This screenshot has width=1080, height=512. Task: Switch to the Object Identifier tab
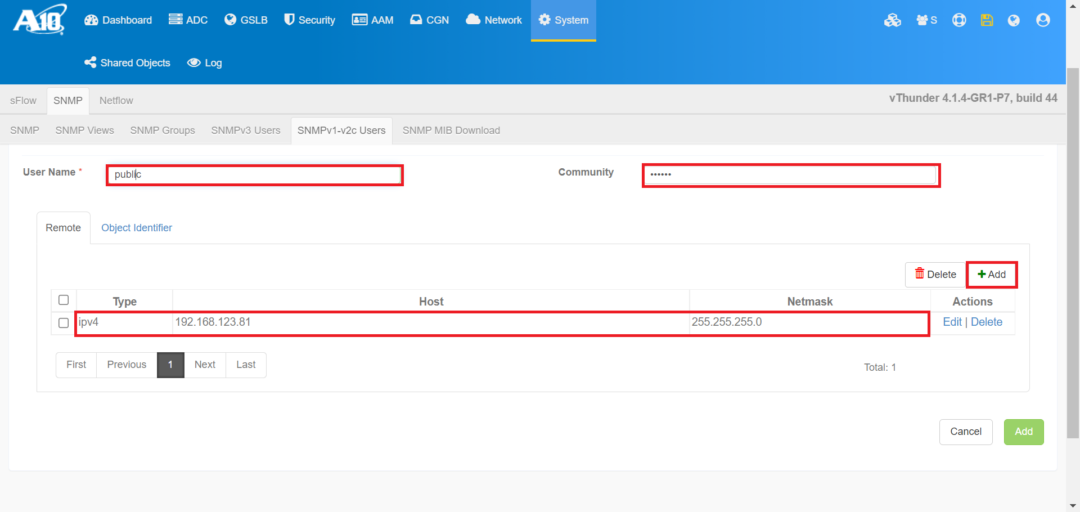[x=136, y=228]
